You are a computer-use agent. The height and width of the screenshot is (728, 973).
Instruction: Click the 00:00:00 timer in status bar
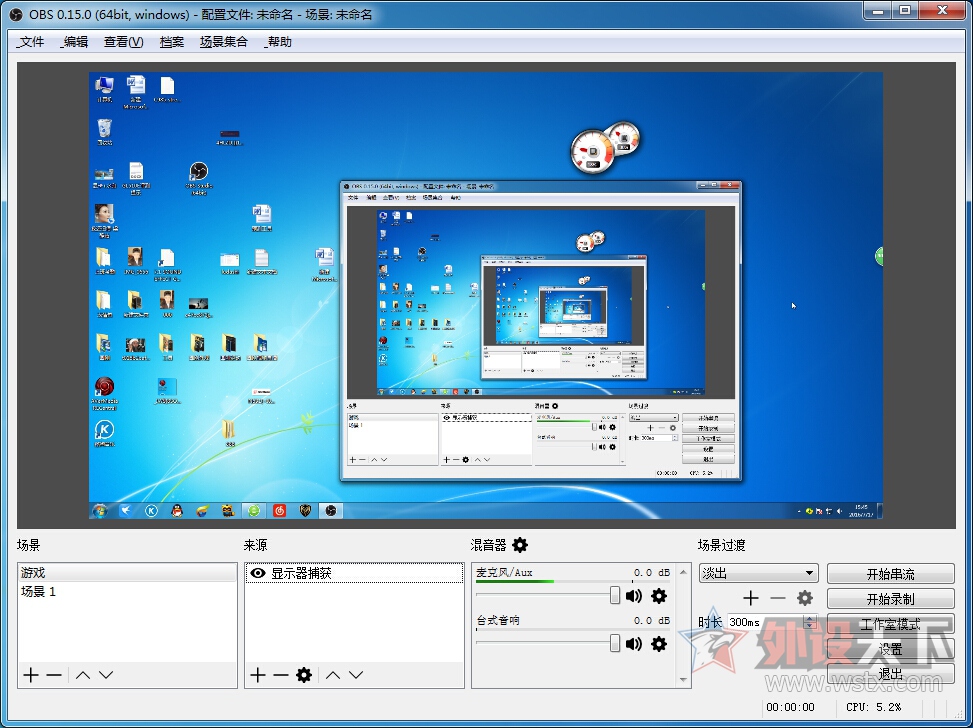(790, 707)
